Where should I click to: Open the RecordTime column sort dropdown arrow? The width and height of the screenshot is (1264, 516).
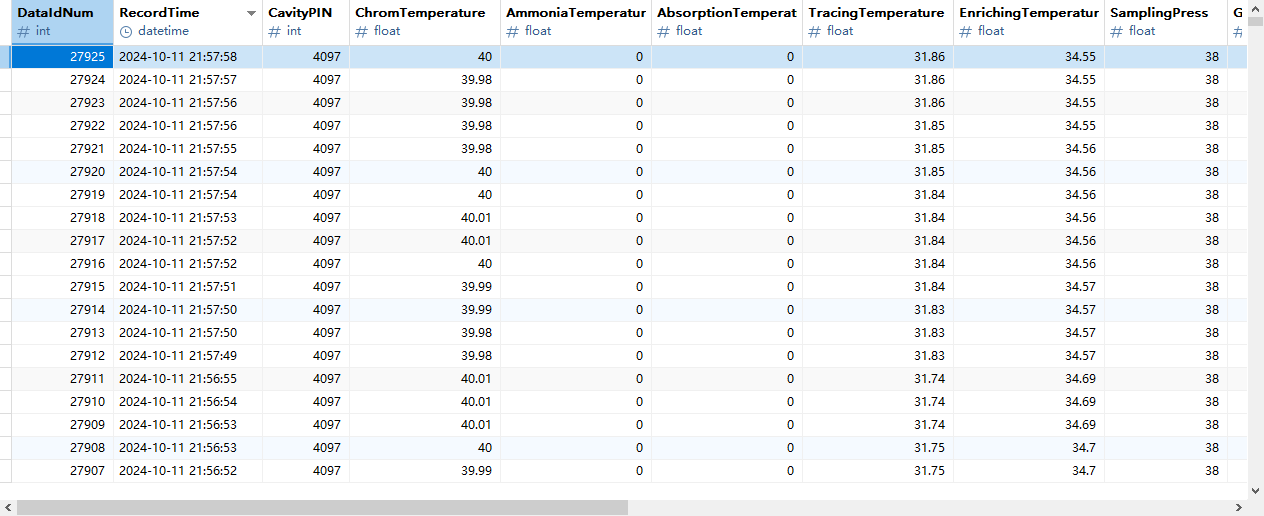coord(251,14)
